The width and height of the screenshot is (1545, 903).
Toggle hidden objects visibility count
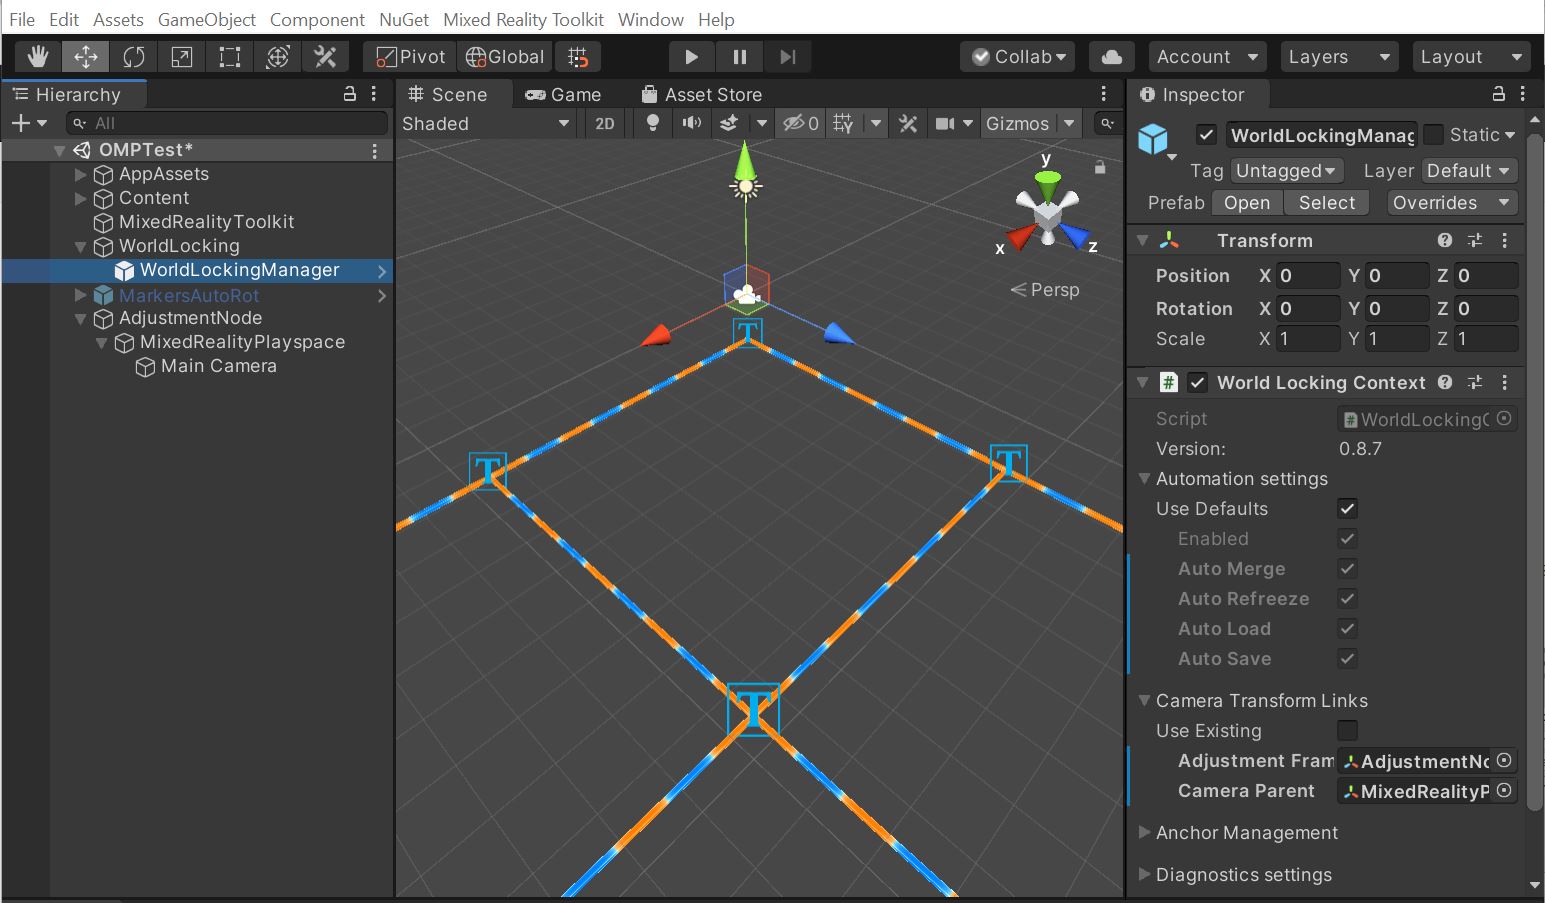801,123
